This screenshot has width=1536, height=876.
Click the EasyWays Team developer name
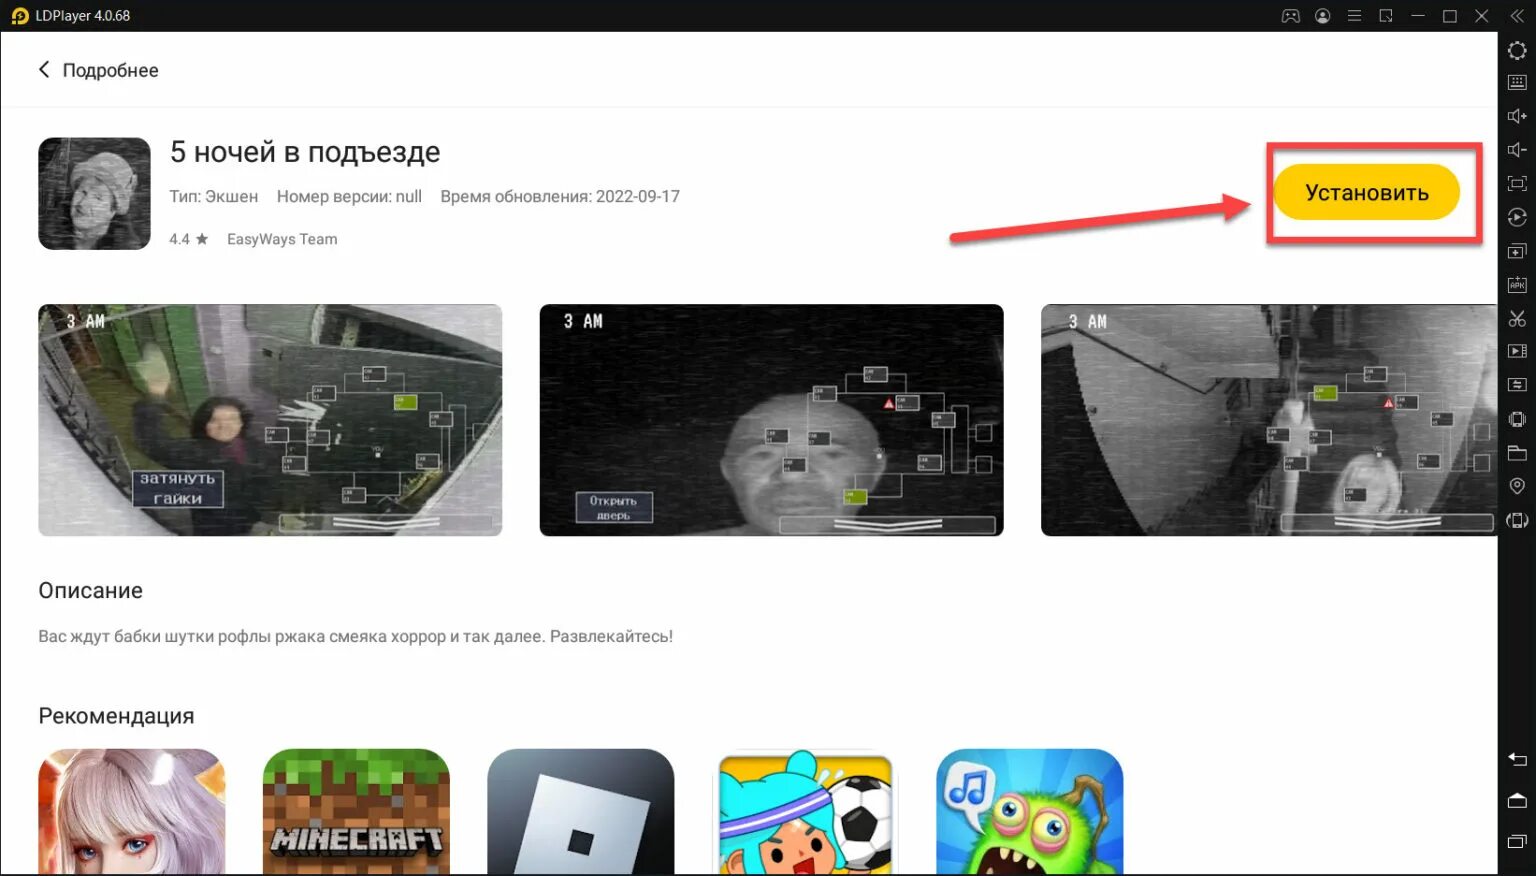(x=282, y=239)
